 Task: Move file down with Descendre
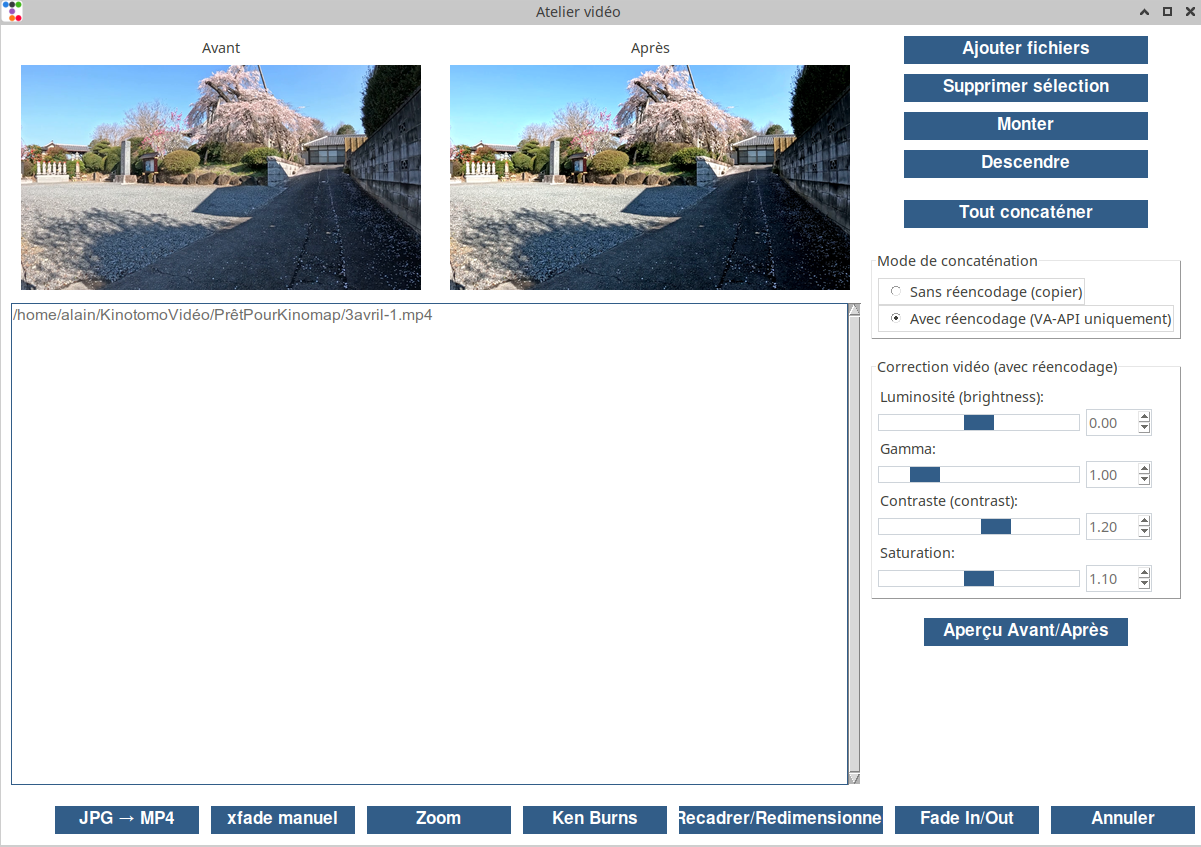1025,163
